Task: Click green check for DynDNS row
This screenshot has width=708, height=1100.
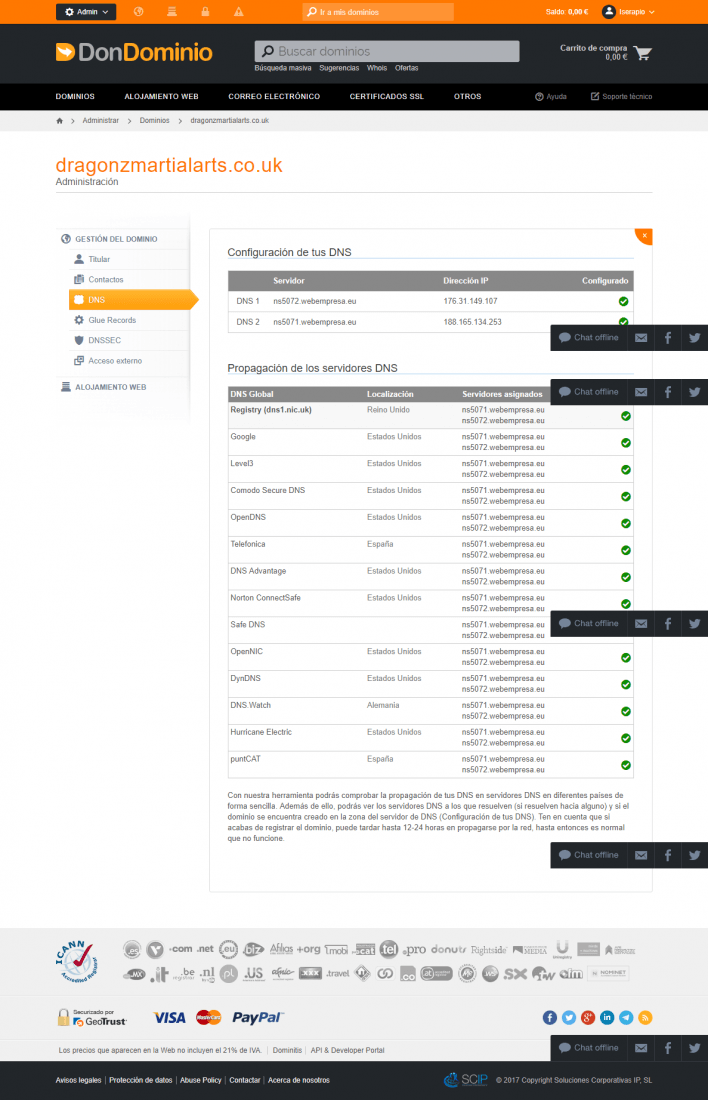Action: (626, 685)
